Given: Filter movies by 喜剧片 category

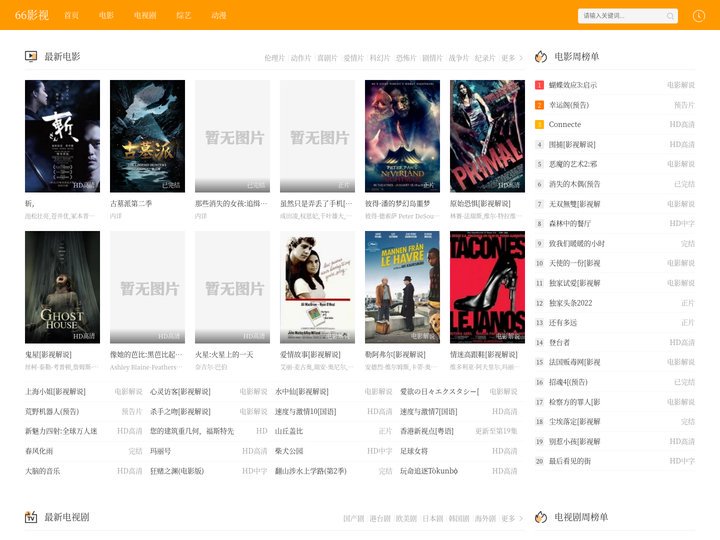Looking at the screenshot, I should (x=327, y=58).
